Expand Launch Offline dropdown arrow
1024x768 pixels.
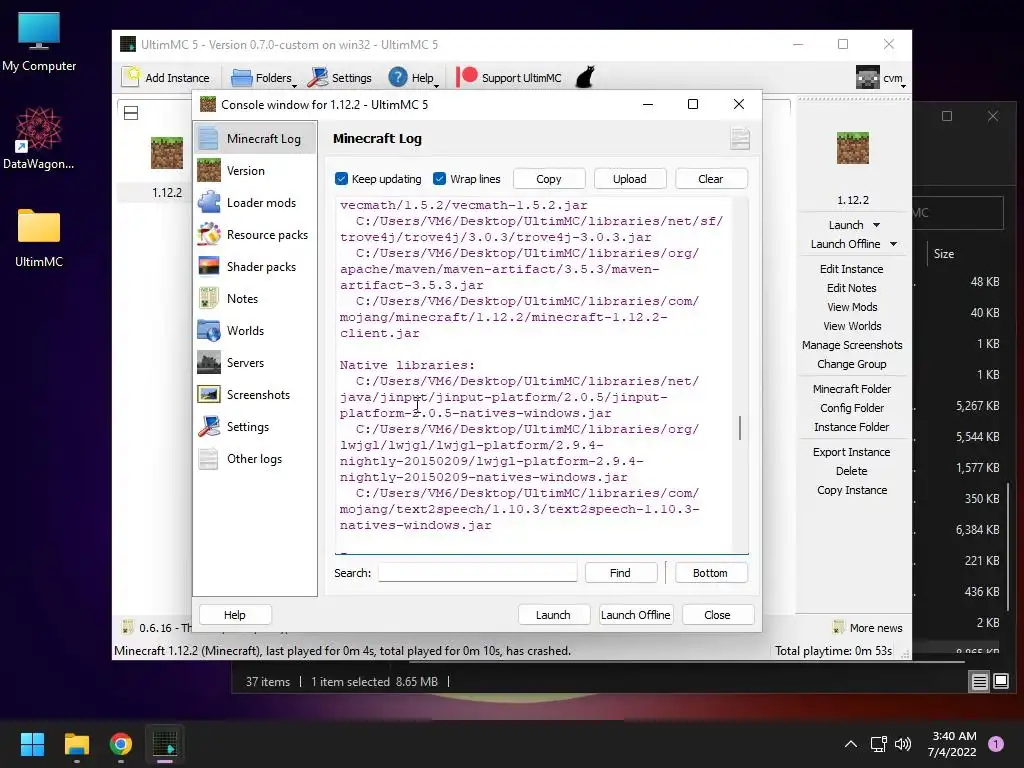tap(893, 244)
